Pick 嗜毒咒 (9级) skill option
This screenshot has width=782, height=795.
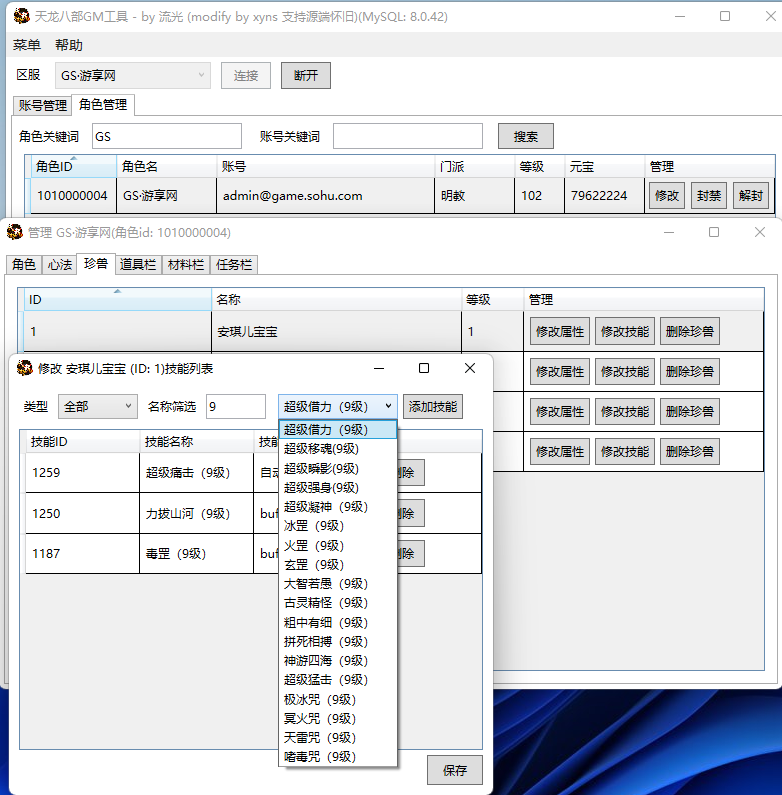tap(320, 757)
